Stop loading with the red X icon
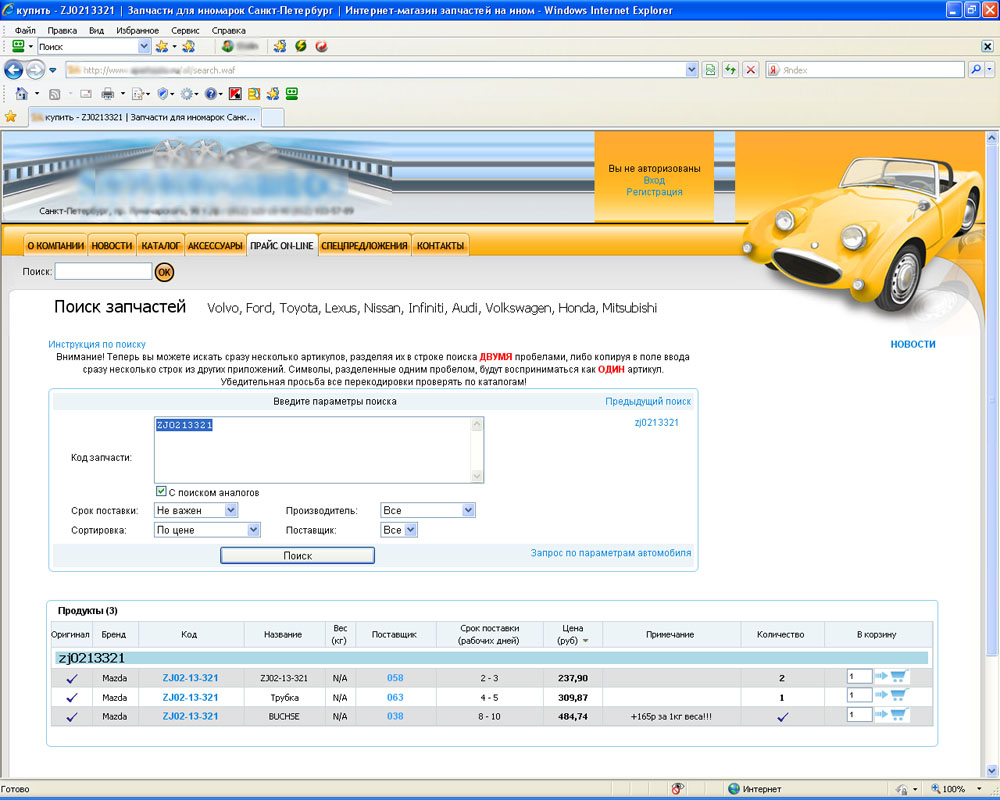Viewport: 1000px width, 800px height. tap(751, 70)
